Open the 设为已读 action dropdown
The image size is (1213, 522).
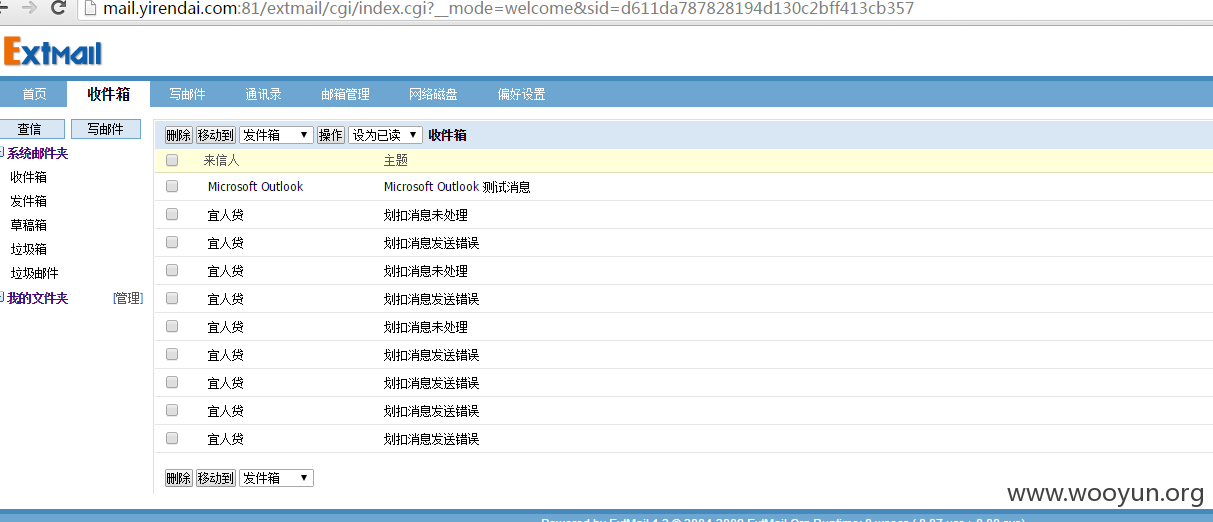pyautogui.click(x=385, y=135)
